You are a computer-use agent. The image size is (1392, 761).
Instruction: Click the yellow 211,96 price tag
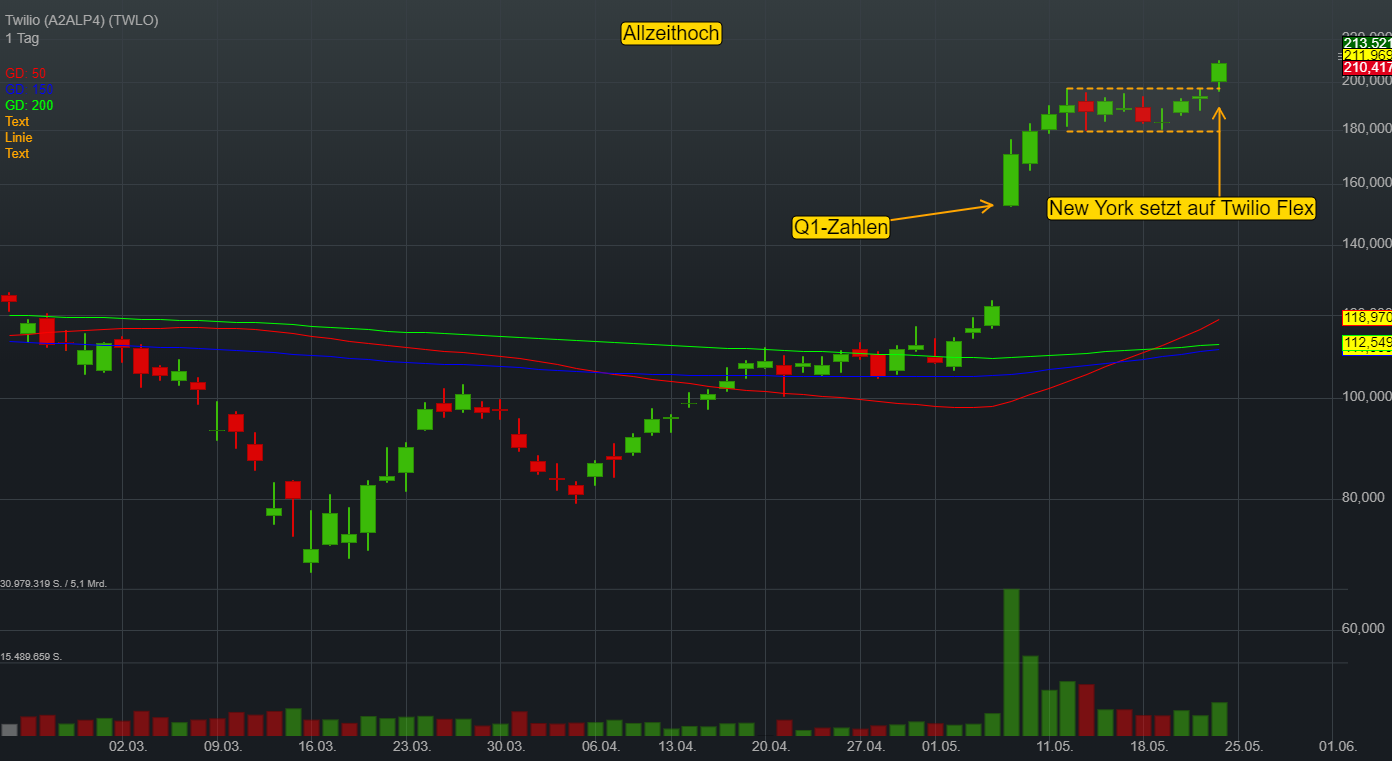pos(1366,55)
